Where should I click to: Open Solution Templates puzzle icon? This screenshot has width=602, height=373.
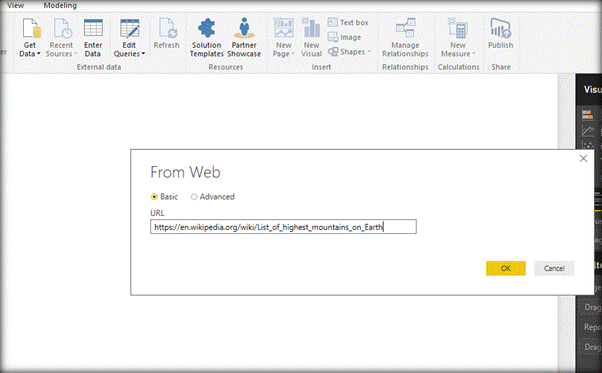coord(207,28)
